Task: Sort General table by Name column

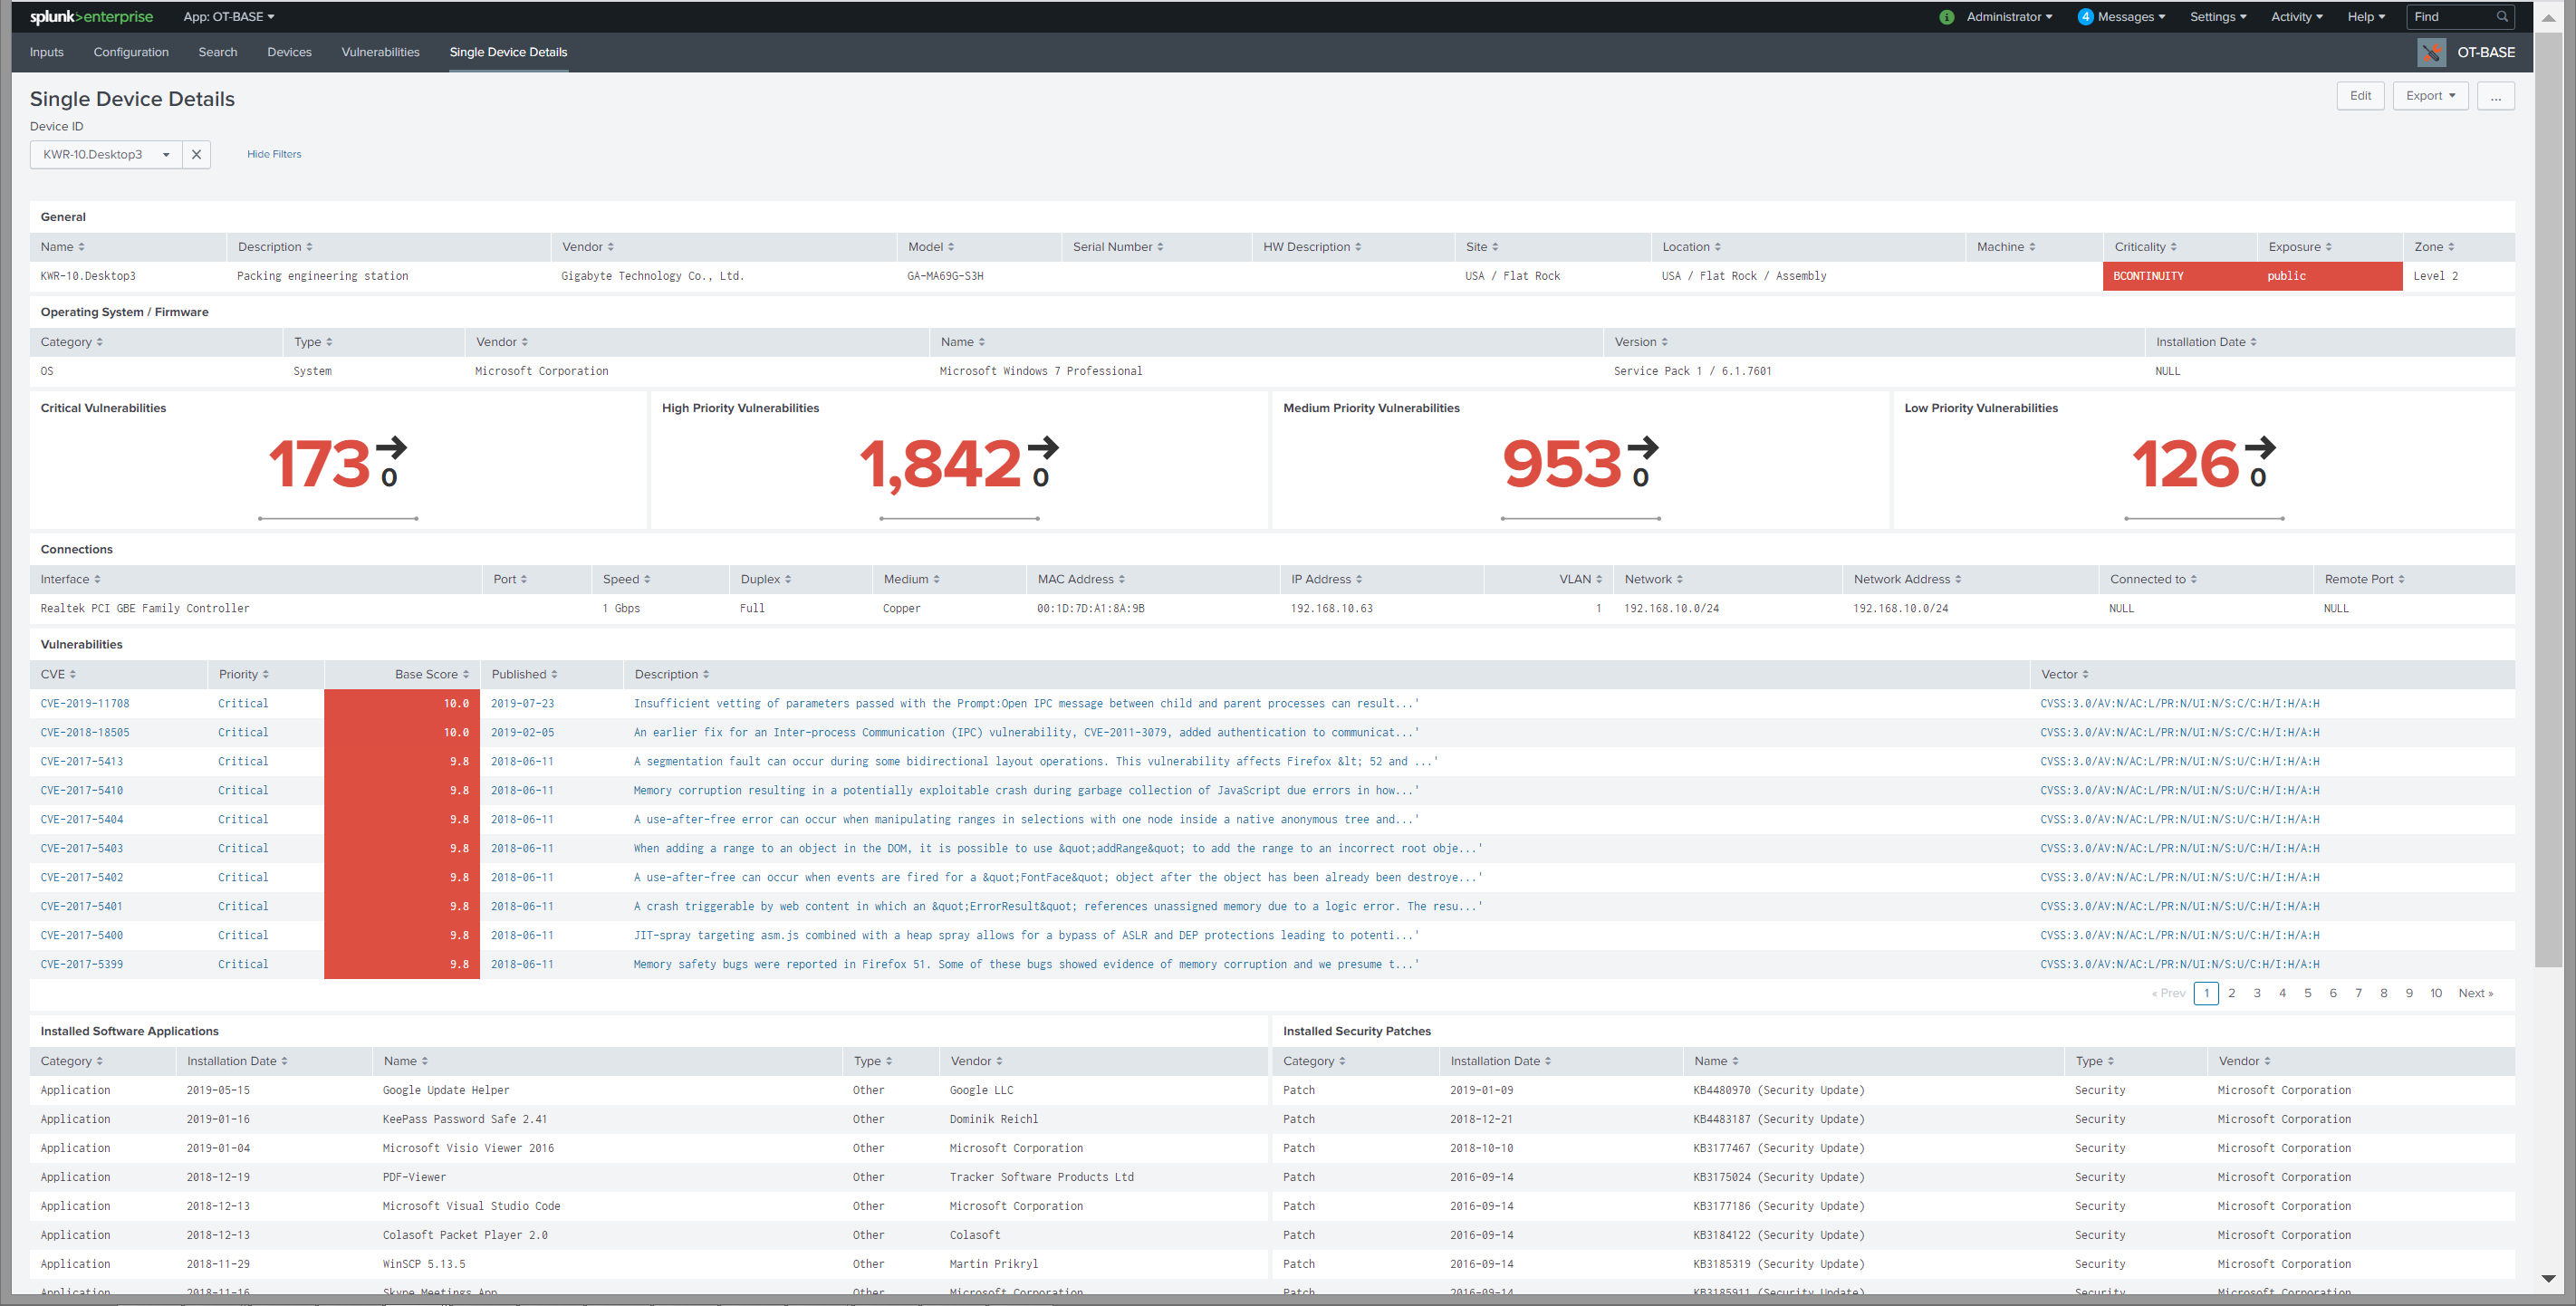Action: pyautogui.click(x=63, y=247)
